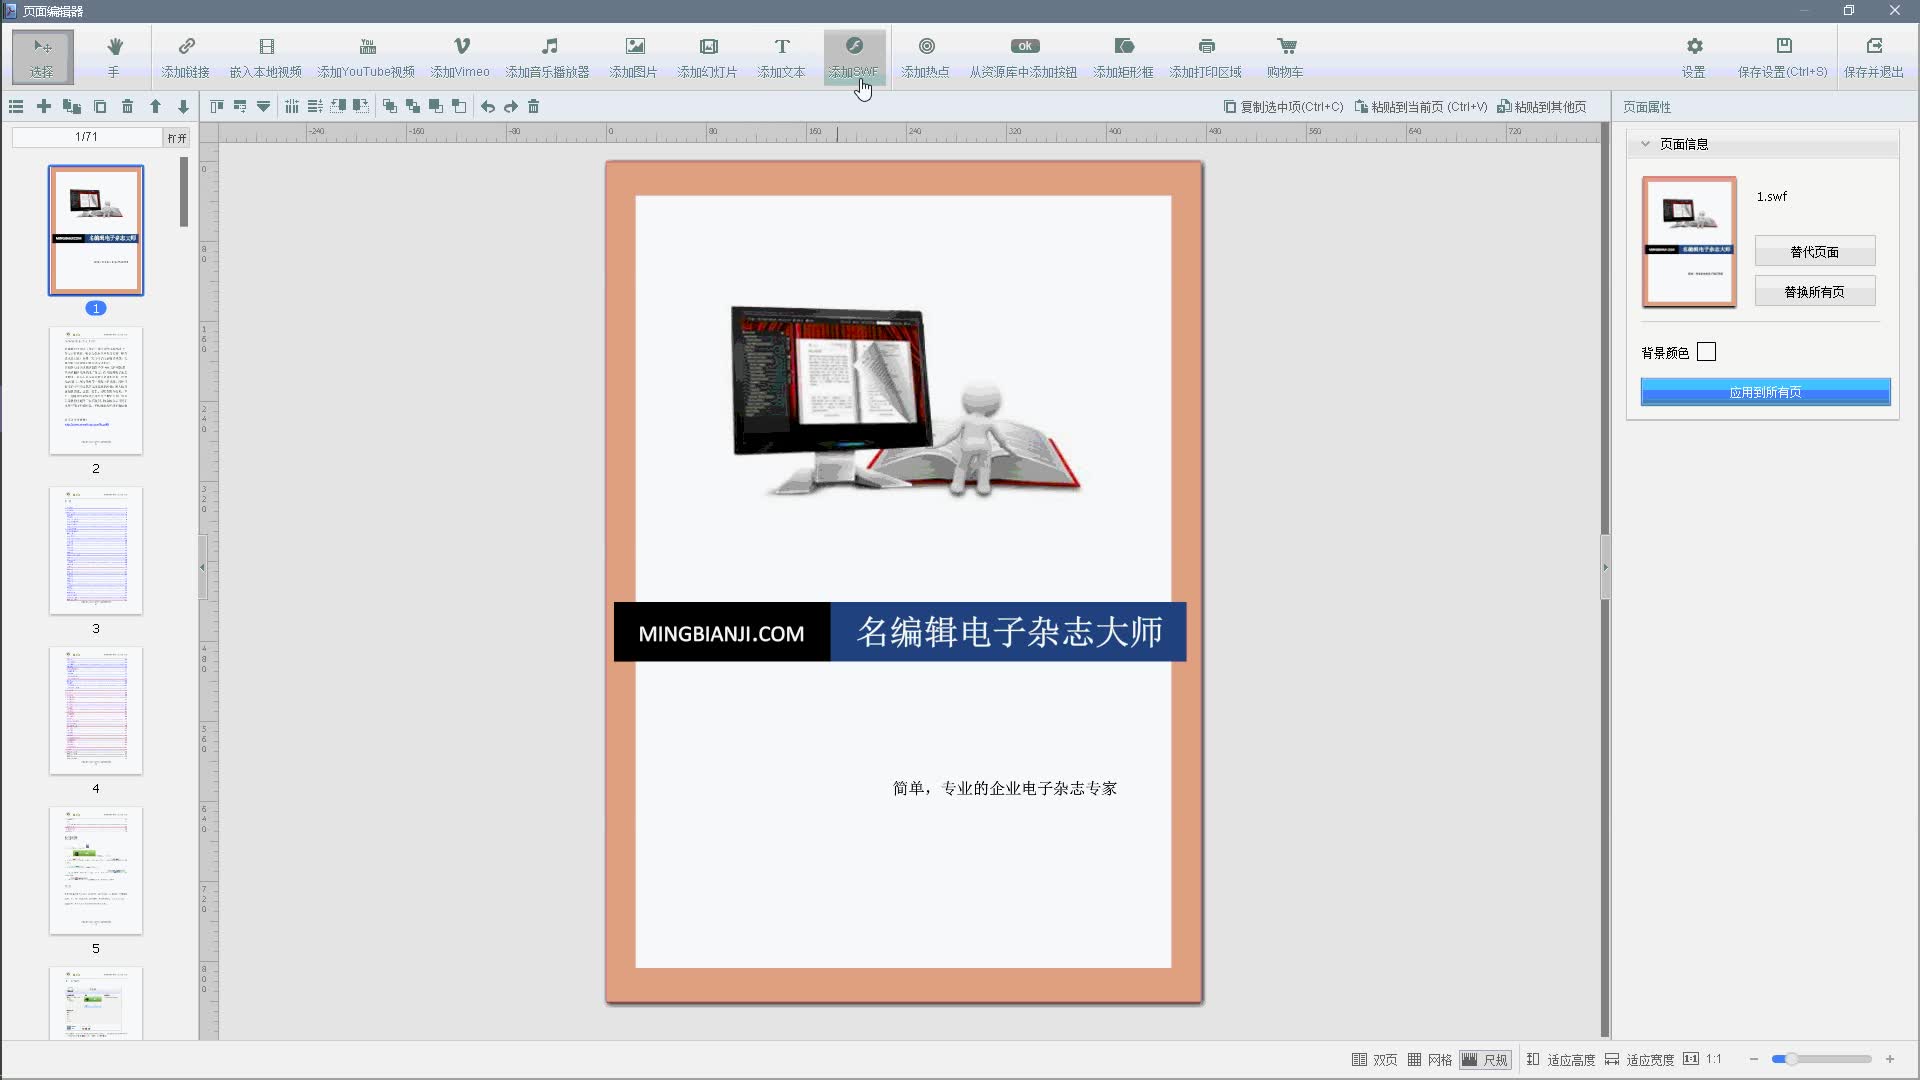Click the zoom out minus button
This screenshot has width=1920, height=1080.
coord(1753,1059)
